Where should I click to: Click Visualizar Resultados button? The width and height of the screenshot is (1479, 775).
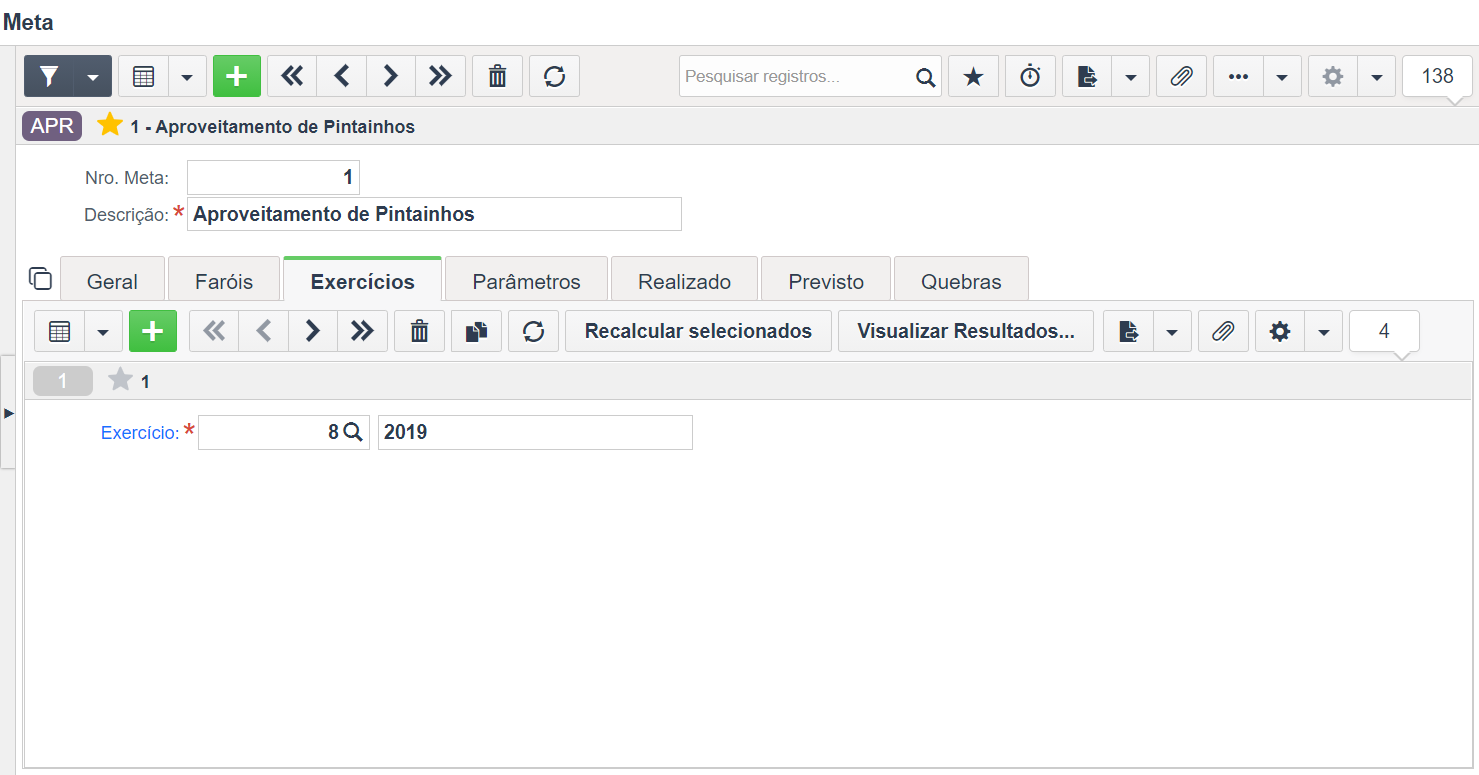coord(966,331)
